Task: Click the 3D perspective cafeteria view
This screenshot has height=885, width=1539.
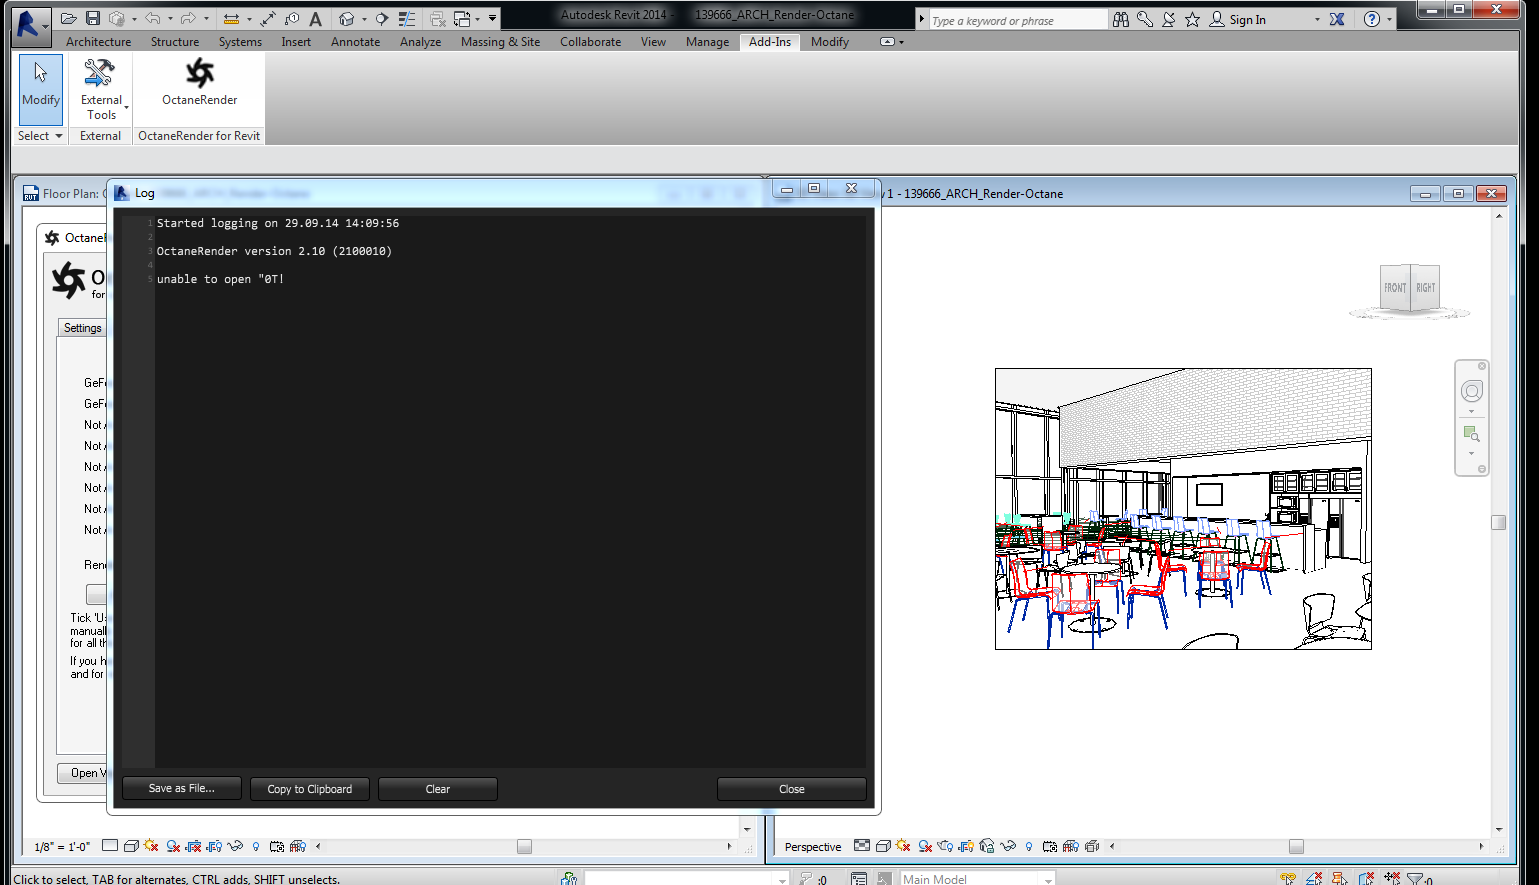Action: [1183, 509]
